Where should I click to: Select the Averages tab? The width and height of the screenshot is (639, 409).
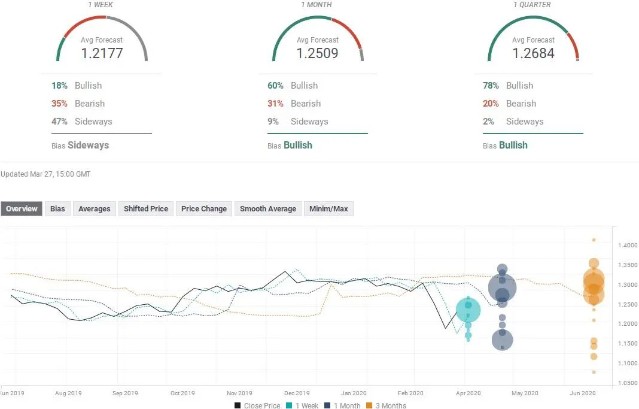click(93, 209)
